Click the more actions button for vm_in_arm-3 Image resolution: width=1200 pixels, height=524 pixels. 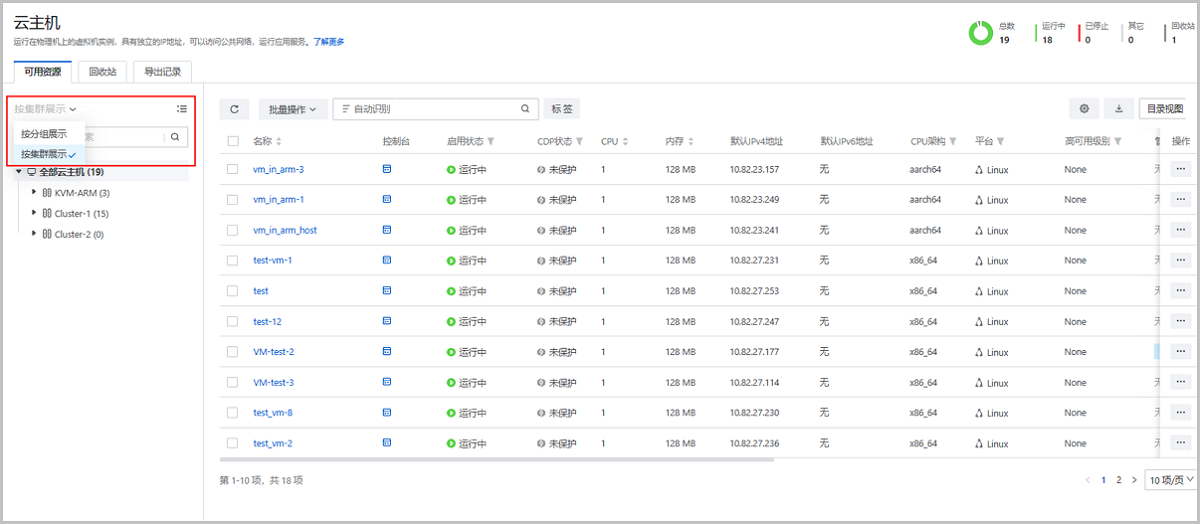coord(1181,169)
